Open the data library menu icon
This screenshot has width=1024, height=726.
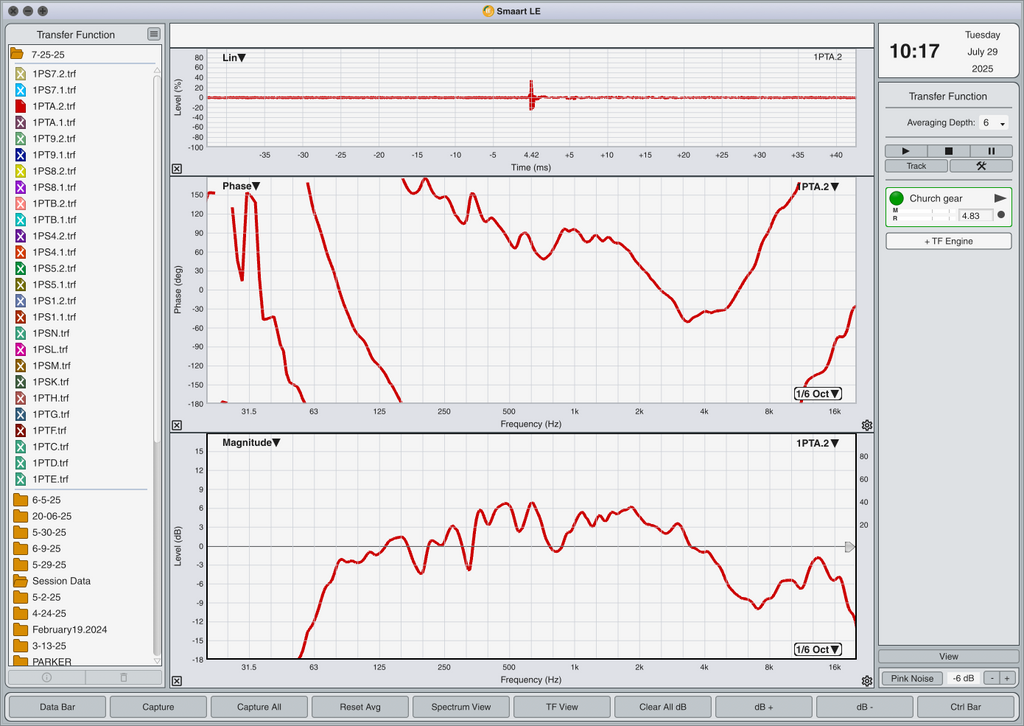click(153, 34)
